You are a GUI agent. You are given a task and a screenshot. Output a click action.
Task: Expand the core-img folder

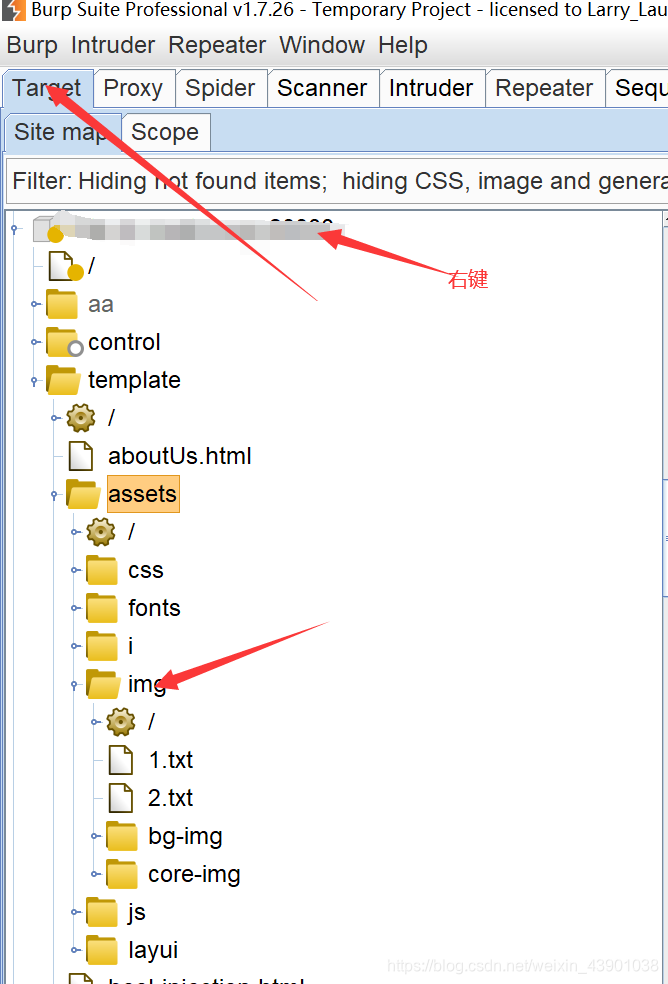point(96,874)
